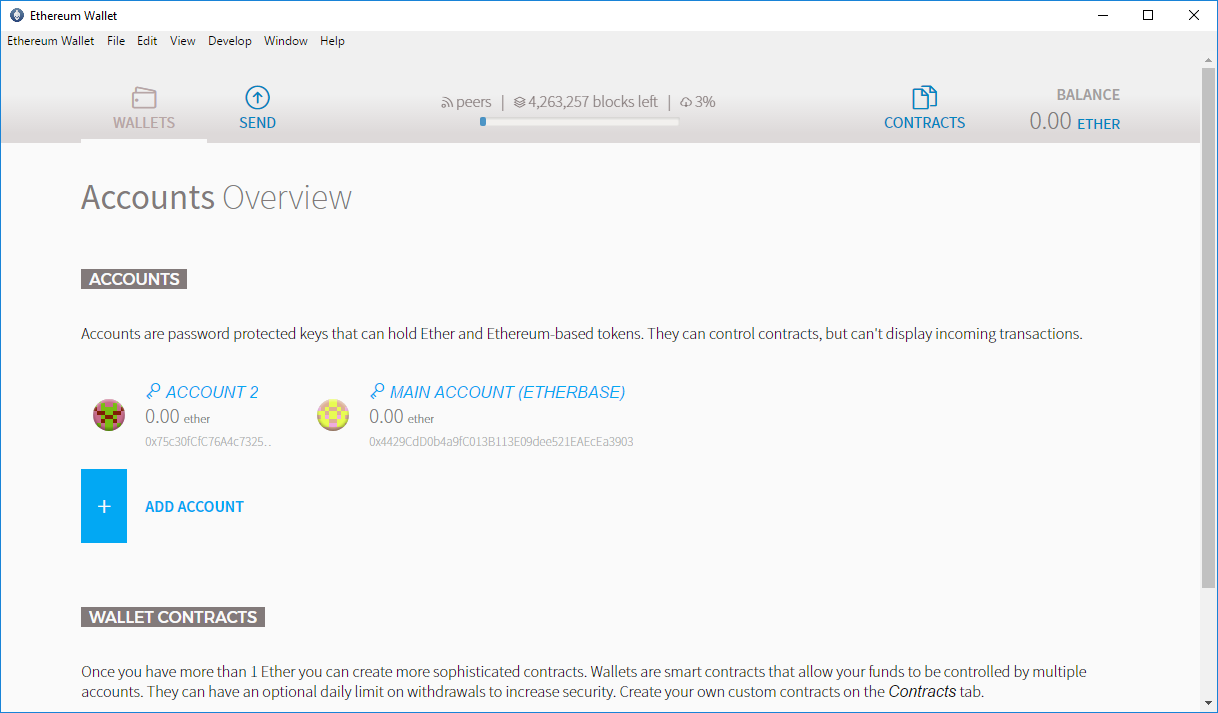
Task: Open the File menu
Action: click(116, 41)
